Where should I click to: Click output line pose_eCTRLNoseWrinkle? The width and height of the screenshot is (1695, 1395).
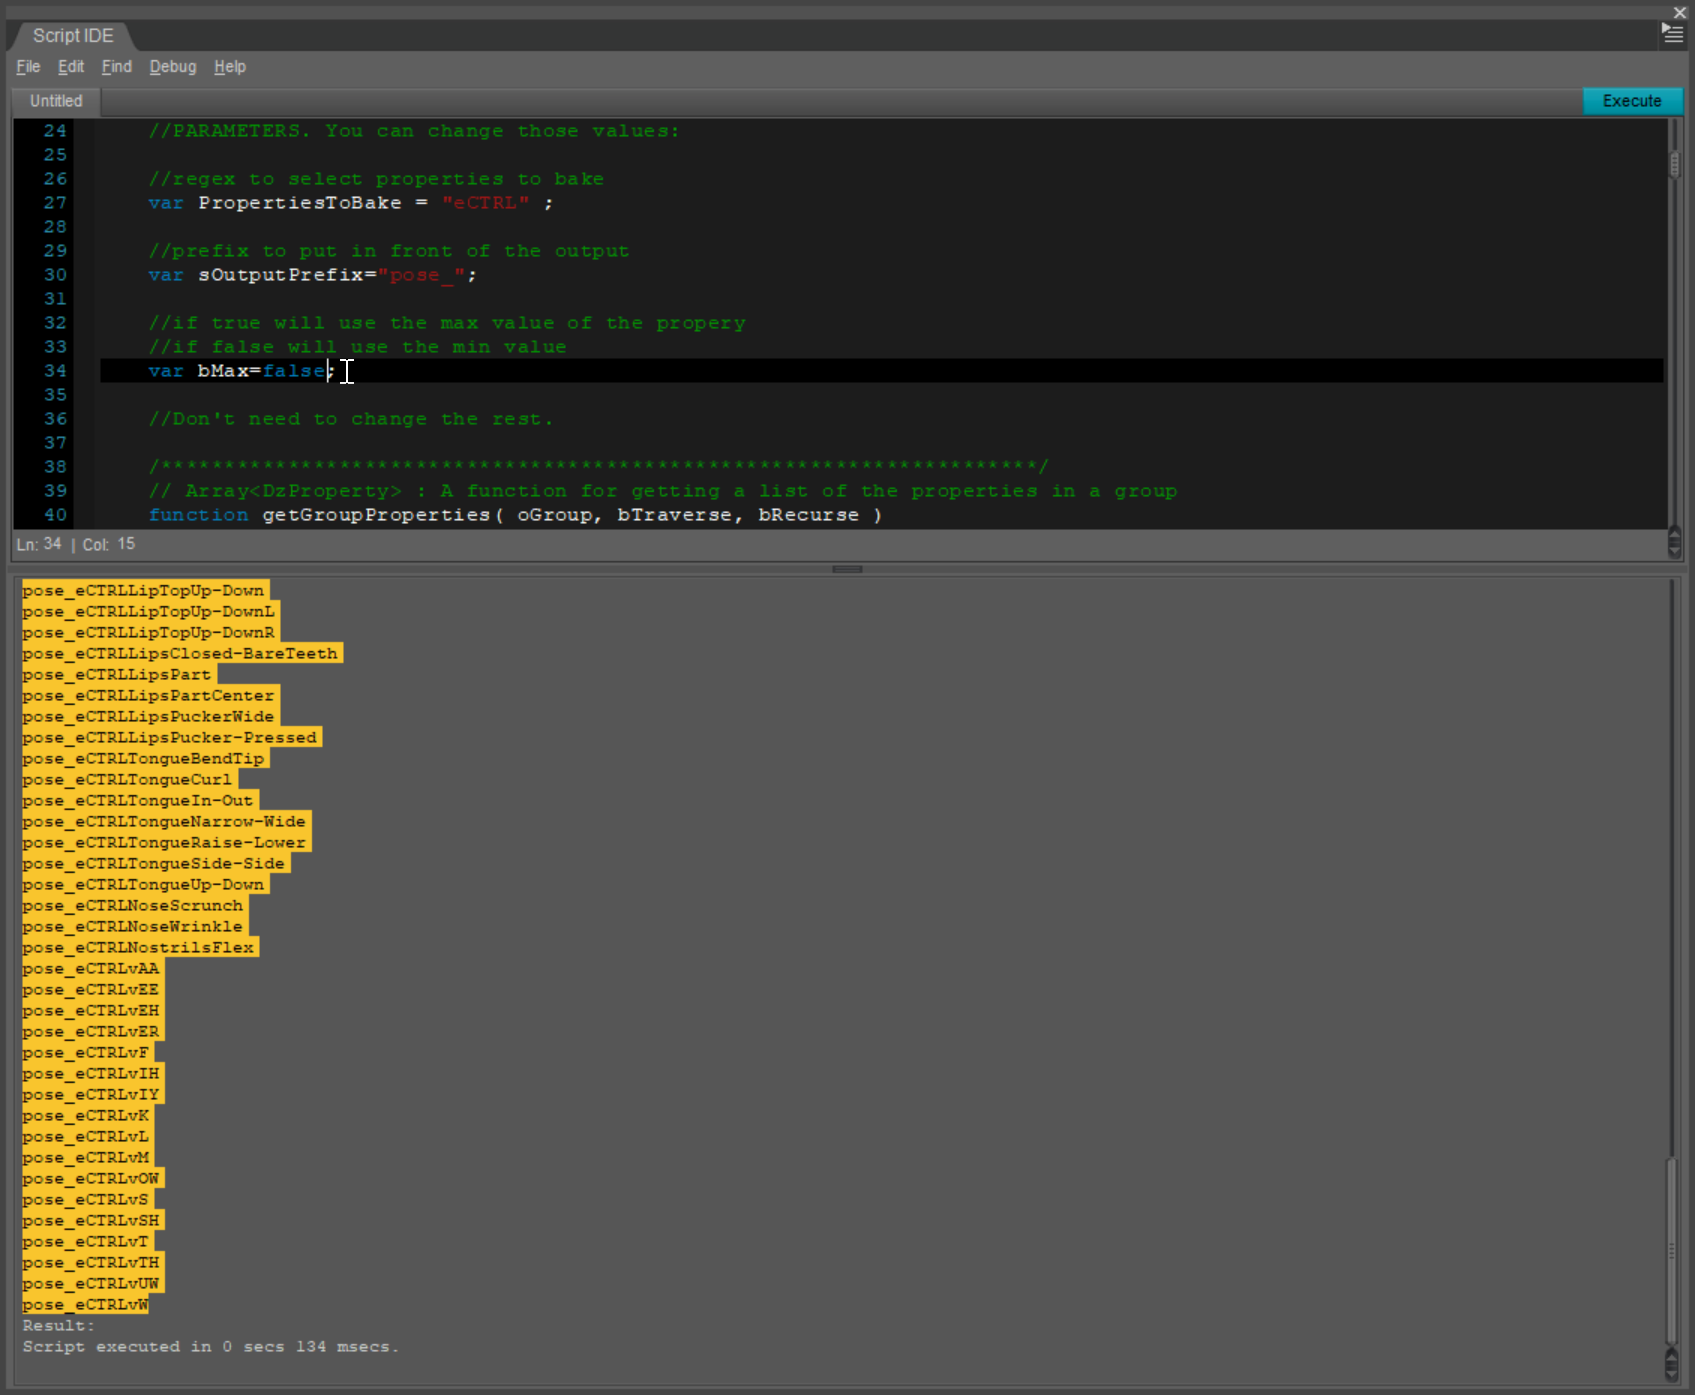pos(134,927)
